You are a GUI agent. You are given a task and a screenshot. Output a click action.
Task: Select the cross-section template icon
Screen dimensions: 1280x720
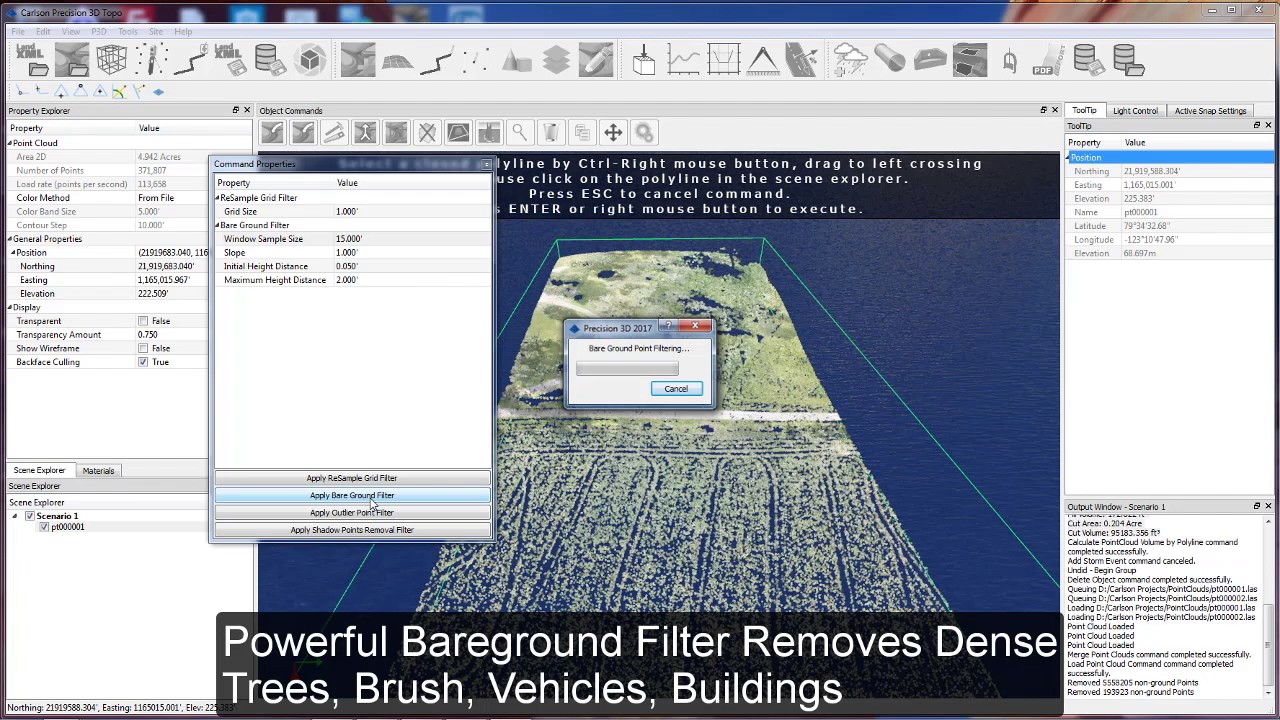pyautogui.click(x=723, y=60)
